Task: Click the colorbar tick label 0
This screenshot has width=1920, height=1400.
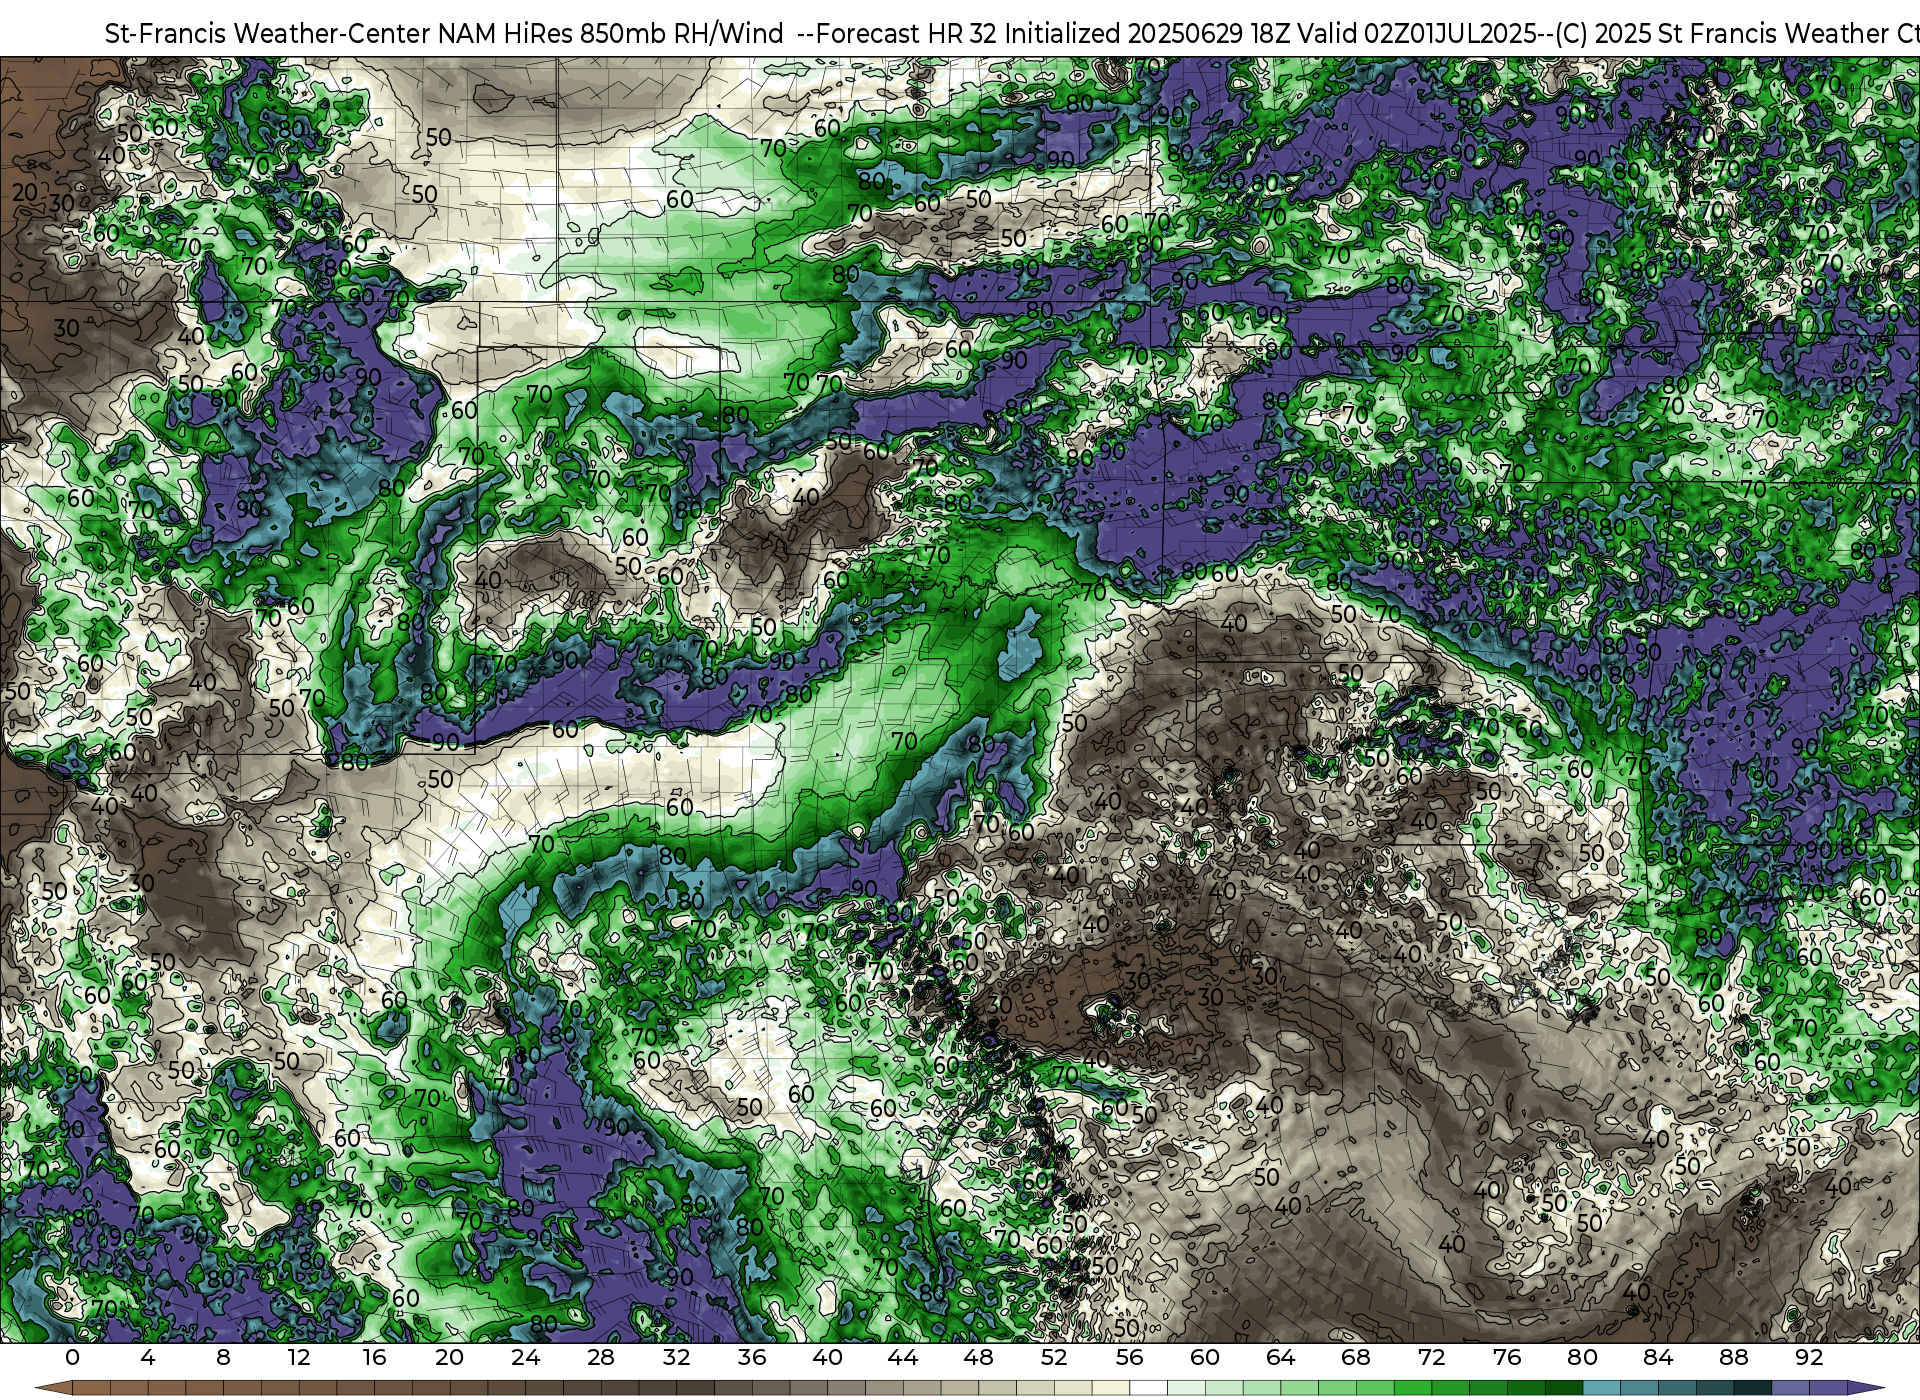Action: [72, 1357]
